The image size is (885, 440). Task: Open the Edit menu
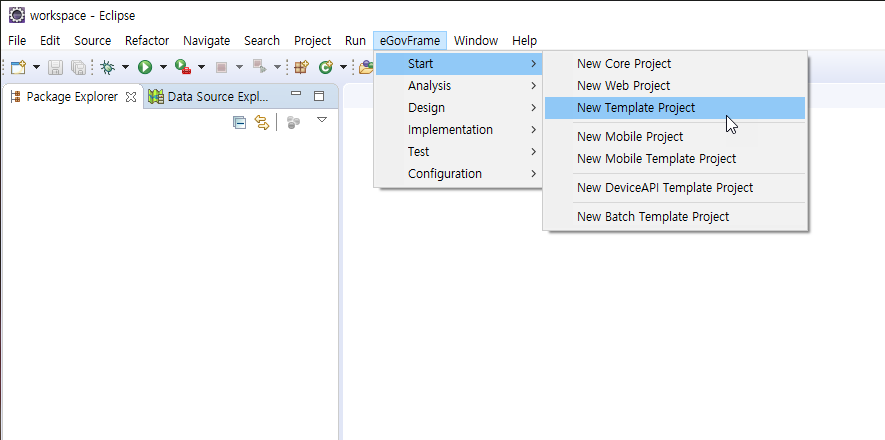coord(50,41)
